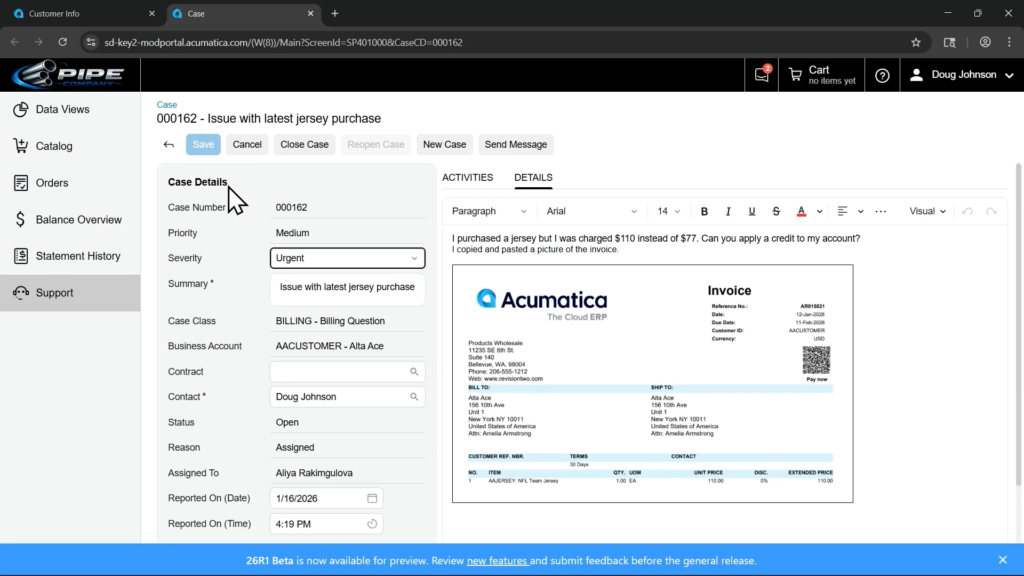The image size is (1024, 576).
Task: Apply italic formatting in editor
Action: click(728, 211)
